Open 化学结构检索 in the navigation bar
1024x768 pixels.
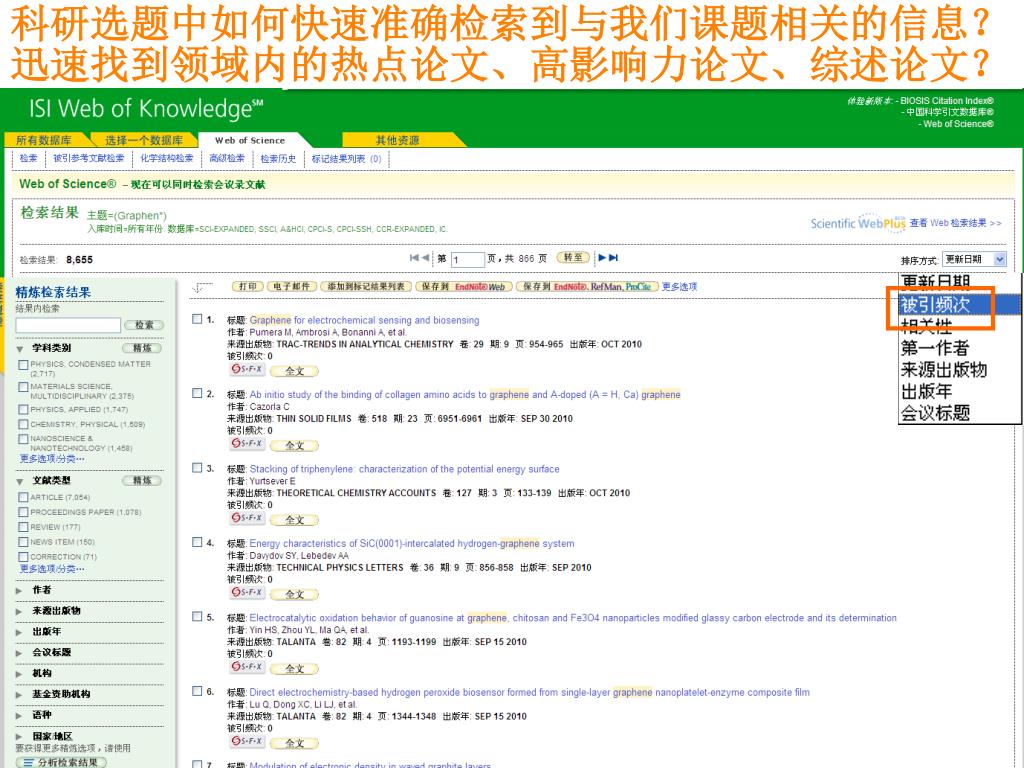click(x=167, y=158)
